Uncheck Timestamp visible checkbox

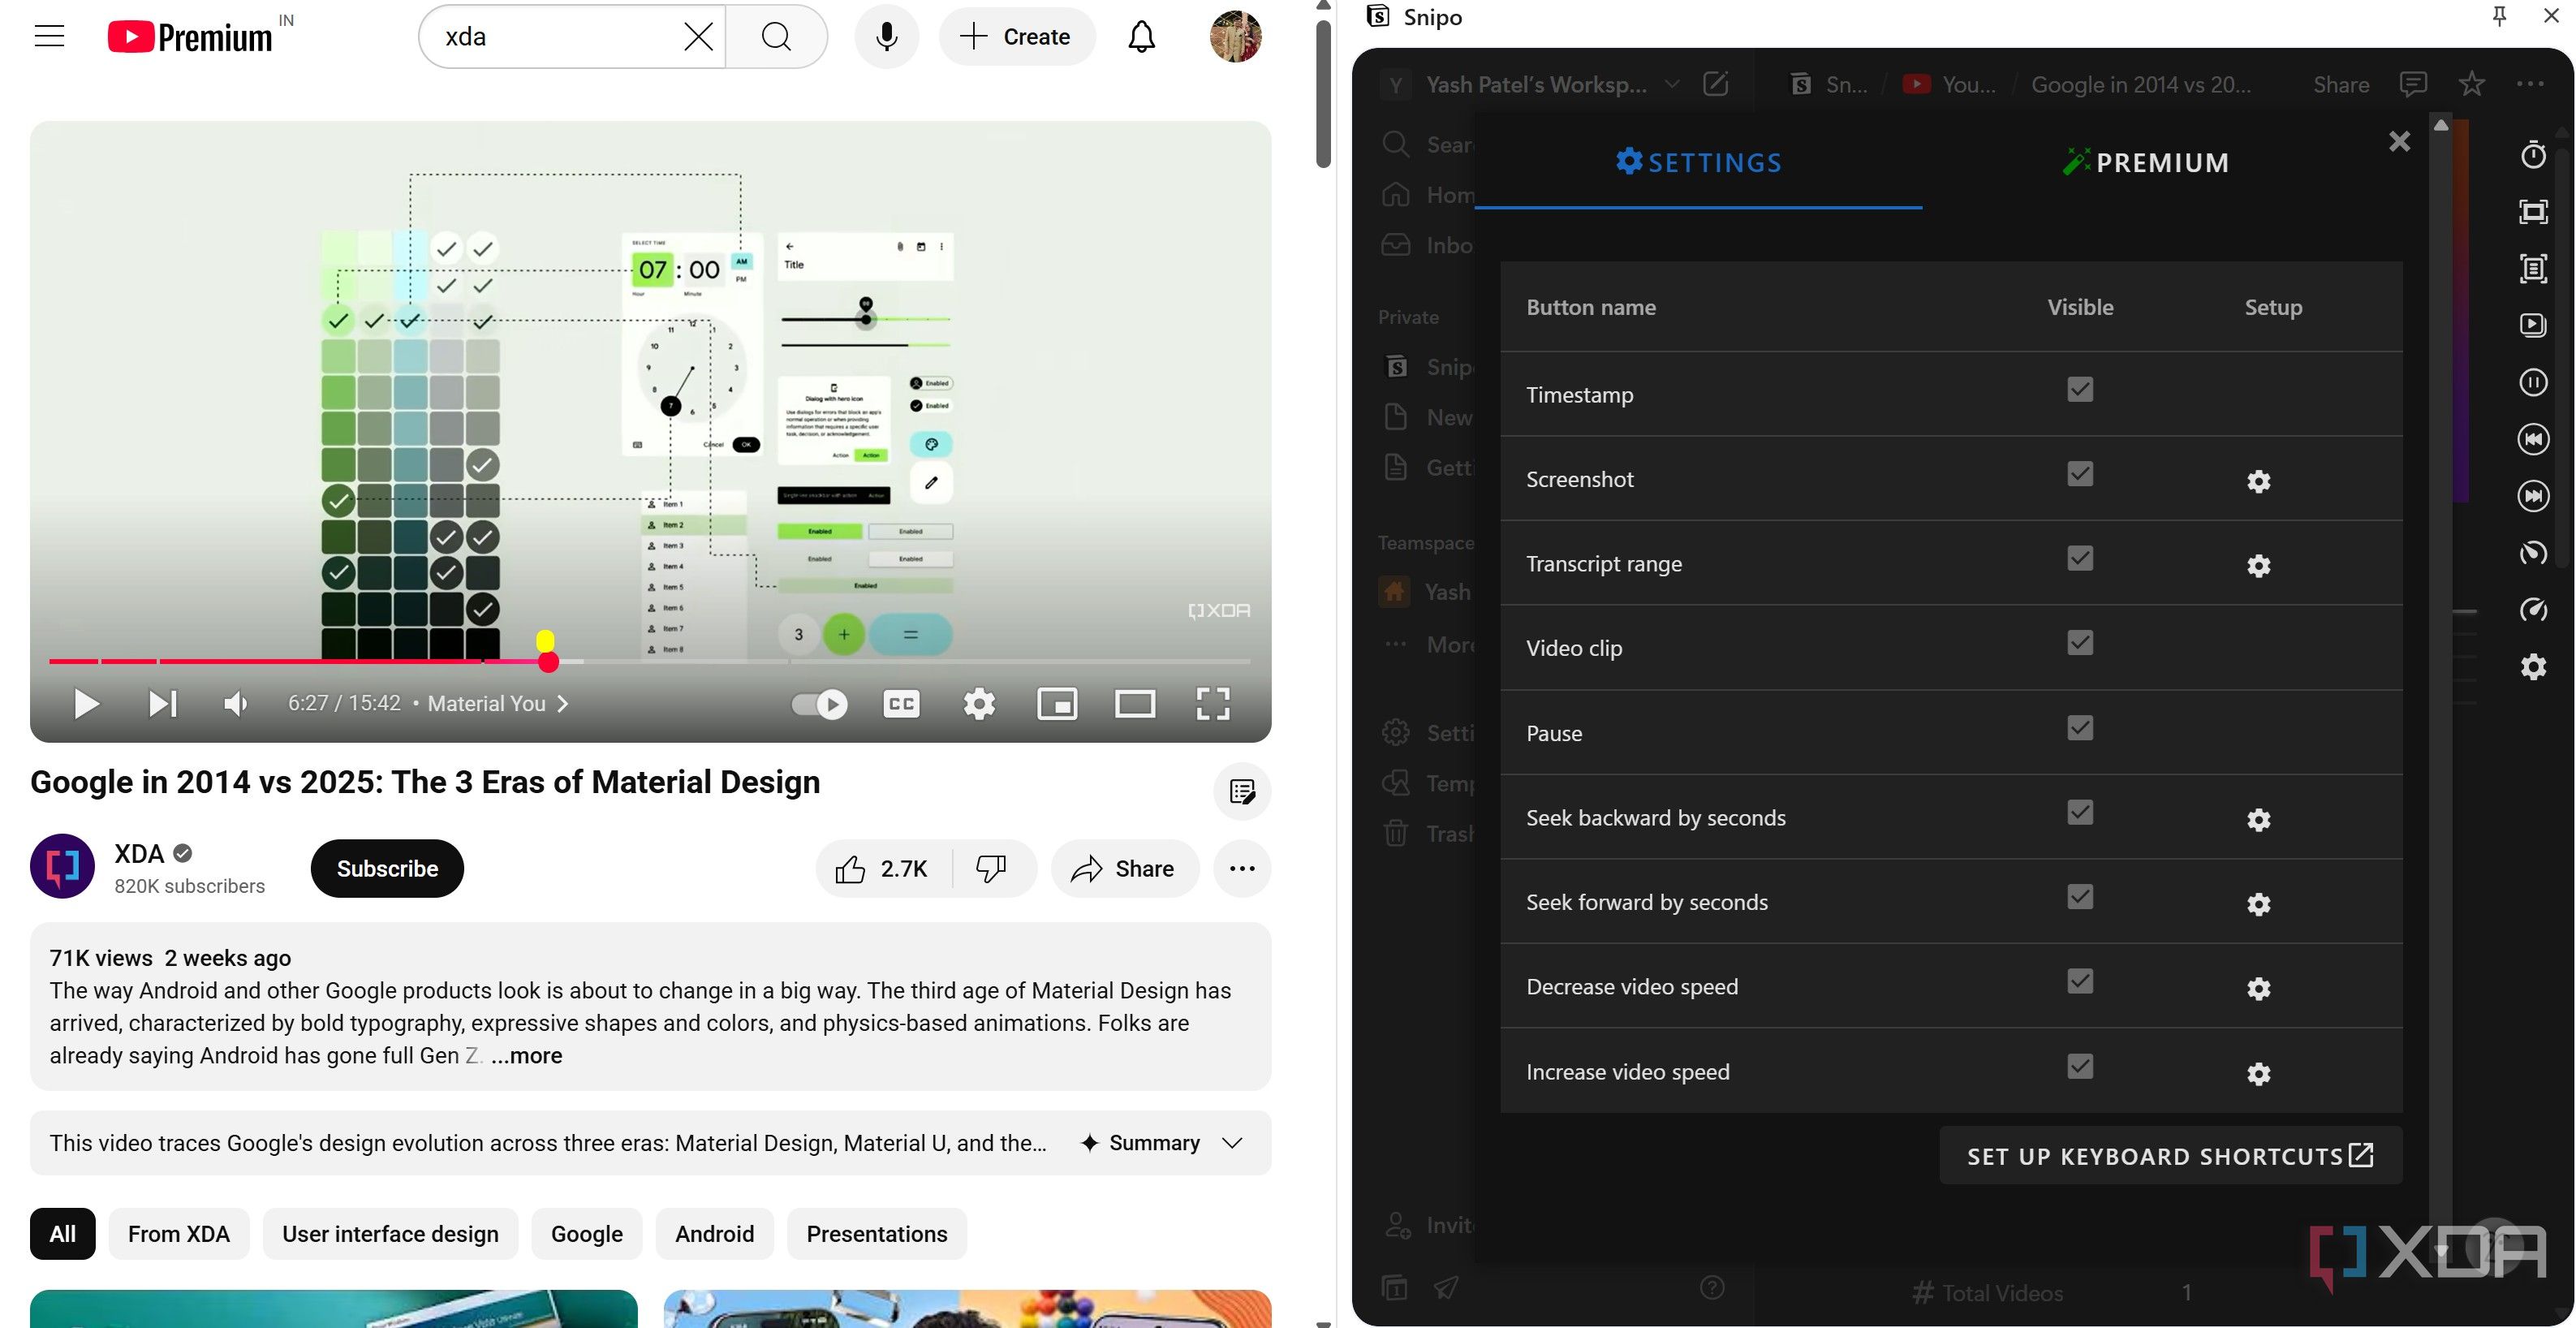tap(2080, 389)
